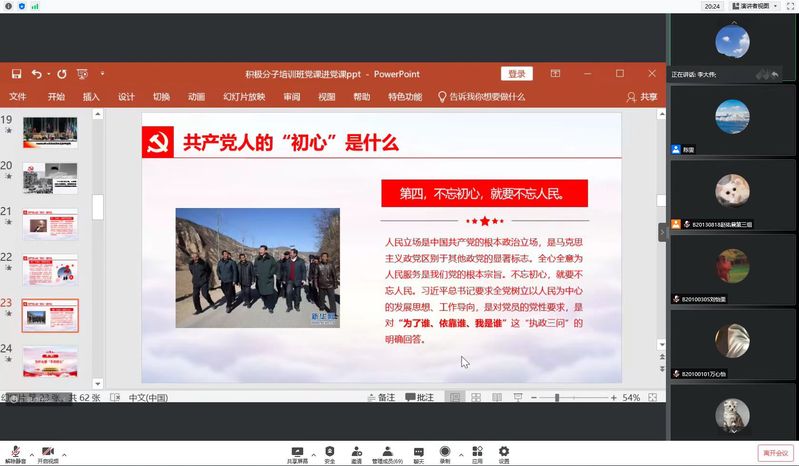
Task: Click the Record icon in meeting toolbar
Action: coord(445,451)
